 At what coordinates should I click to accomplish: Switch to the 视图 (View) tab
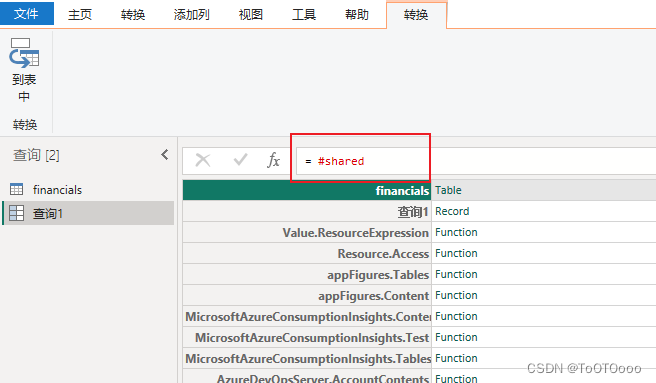click(x=251, y=15)
